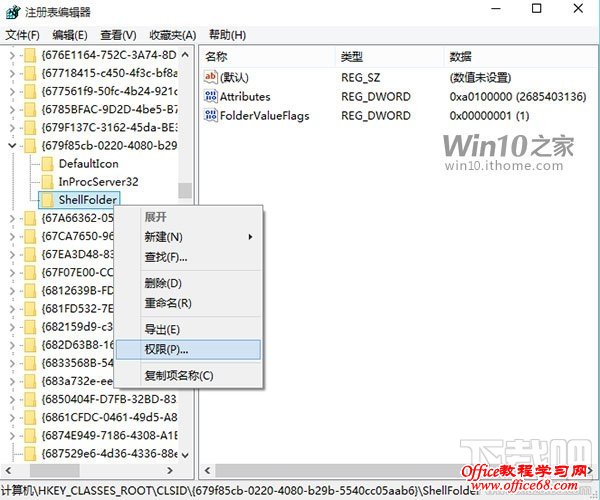Minimize the Registry Editor window
This screenshot has width=600, height=500.
(496, 8)
